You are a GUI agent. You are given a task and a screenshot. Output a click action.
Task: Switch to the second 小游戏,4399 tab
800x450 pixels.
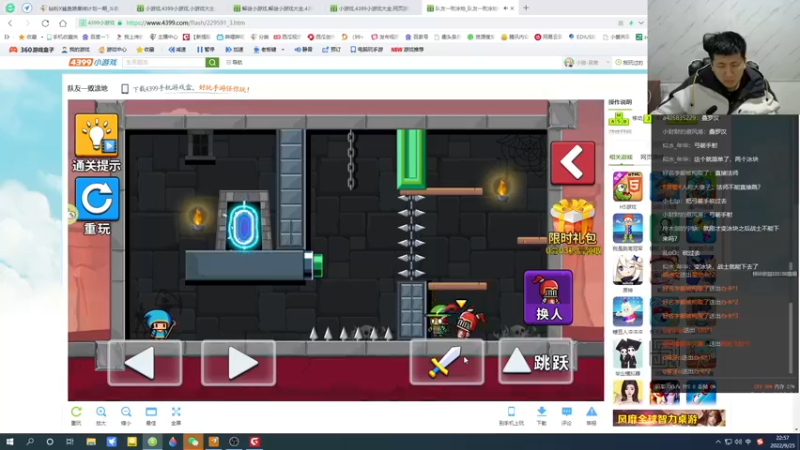point(179,8)
